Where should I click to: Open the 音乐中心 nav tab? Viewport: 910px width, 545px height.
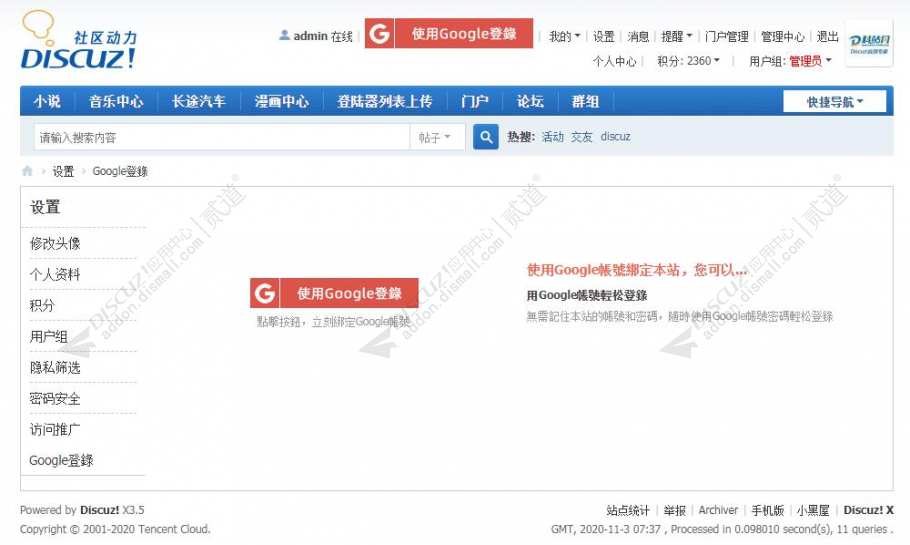[x=116, y=102]
